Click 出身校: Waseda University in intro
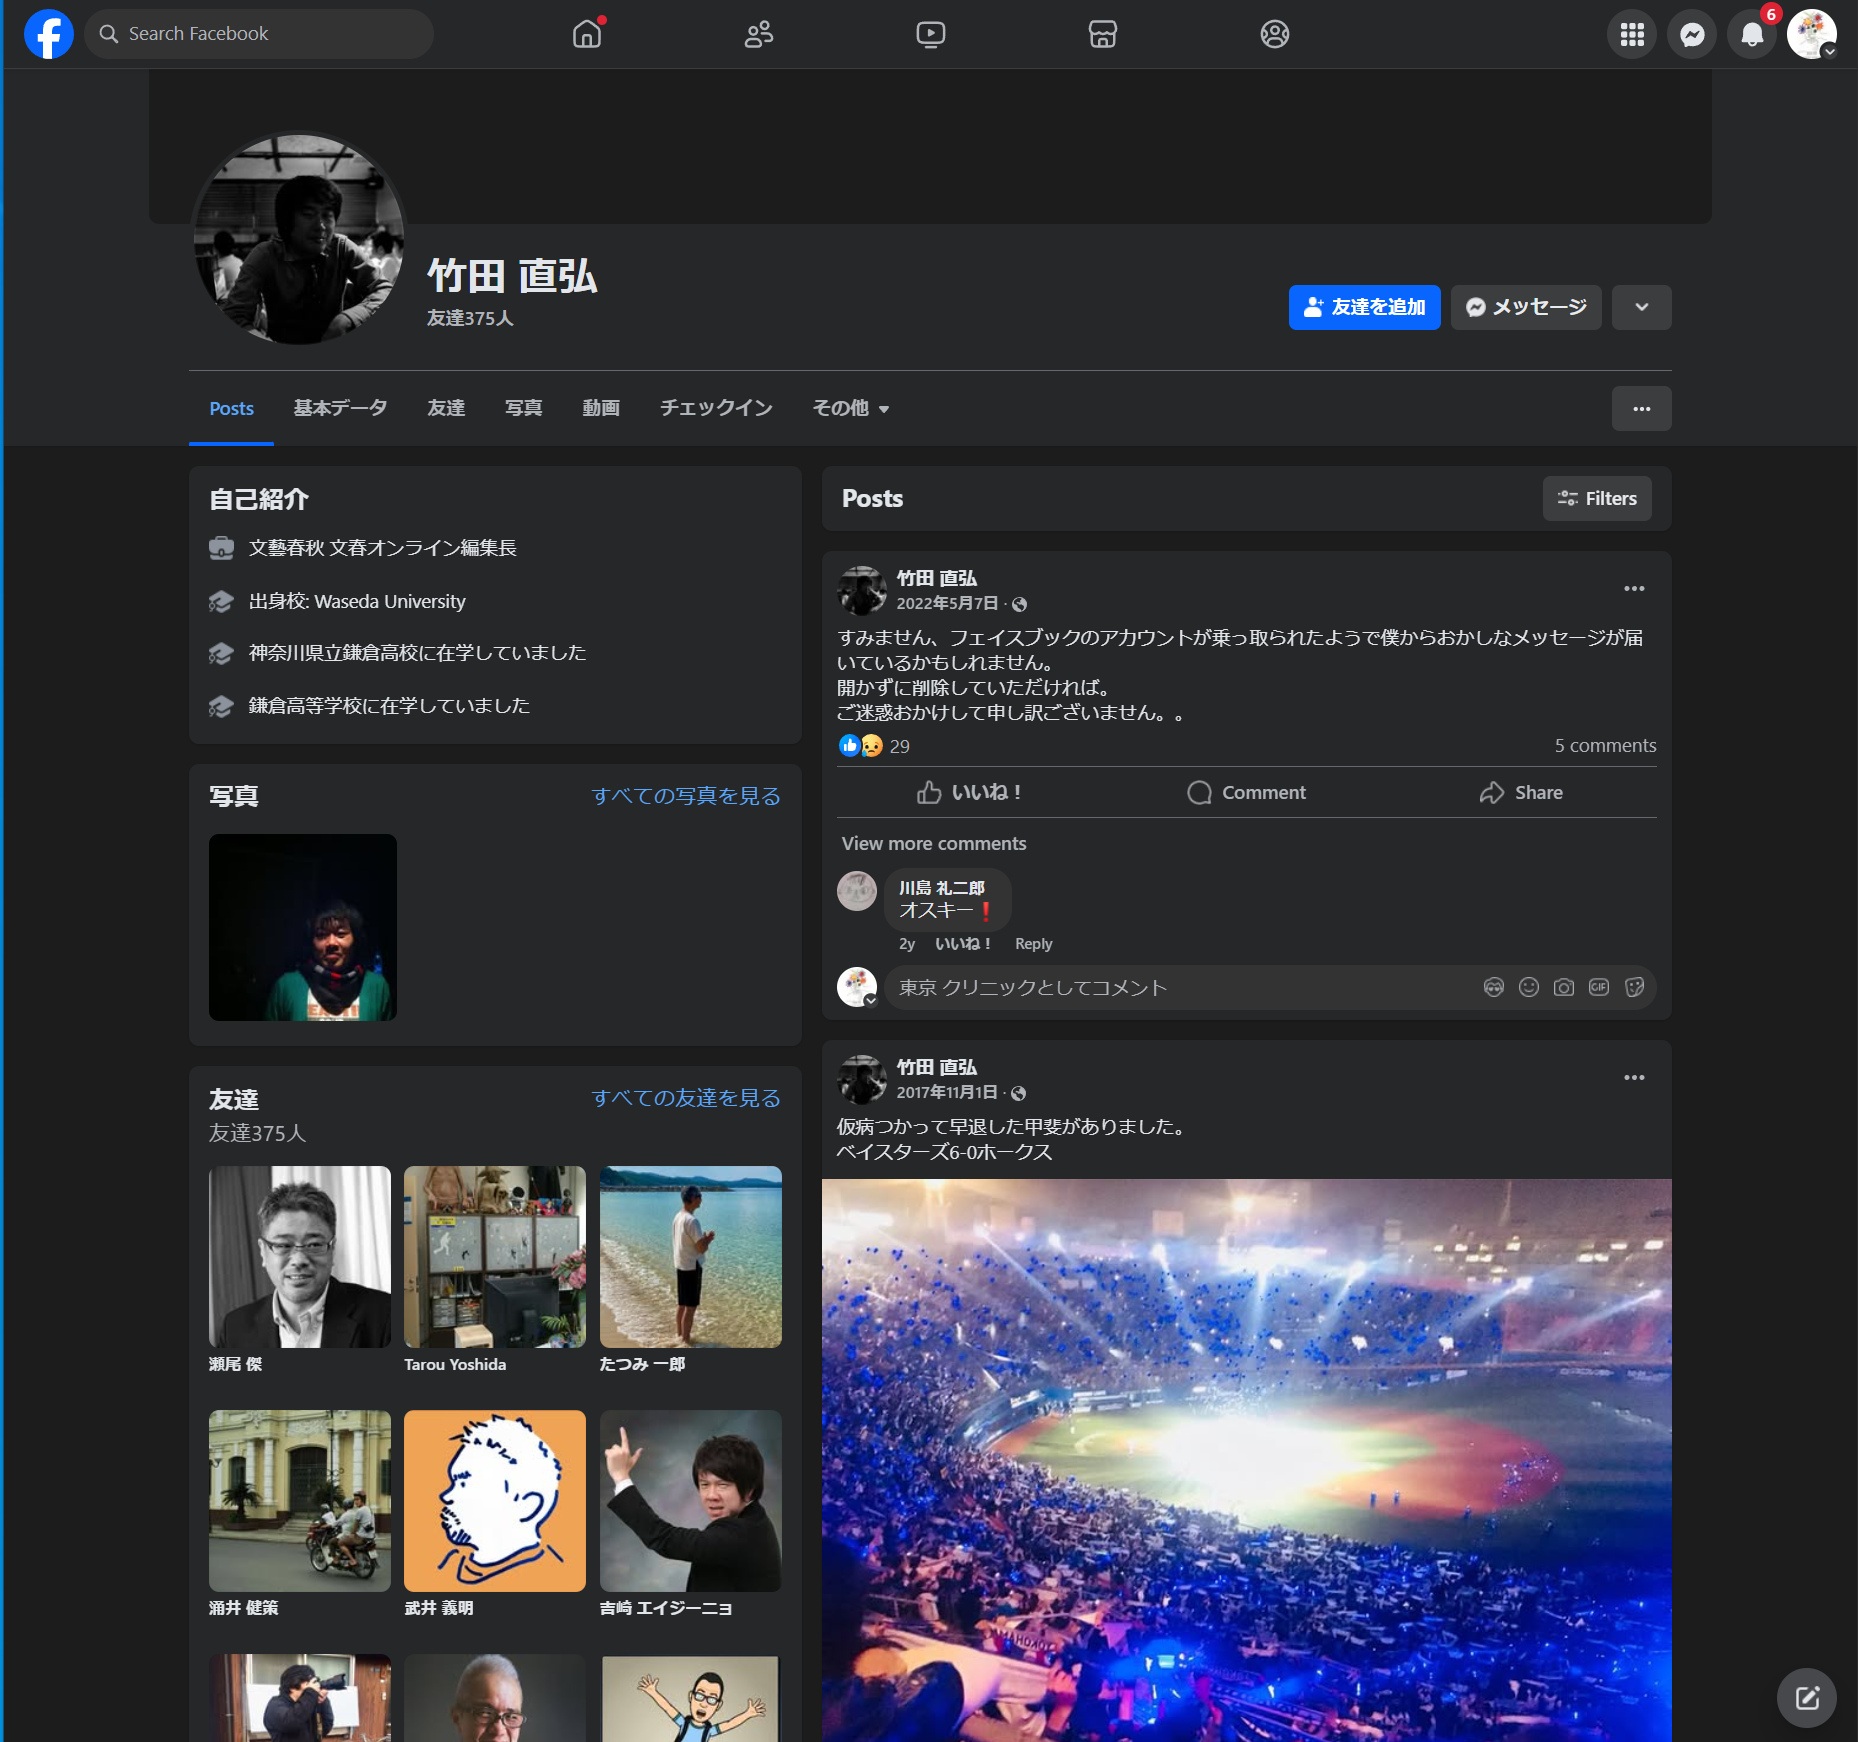Screen dimensions: 1858x1742 tap(356, 601)
